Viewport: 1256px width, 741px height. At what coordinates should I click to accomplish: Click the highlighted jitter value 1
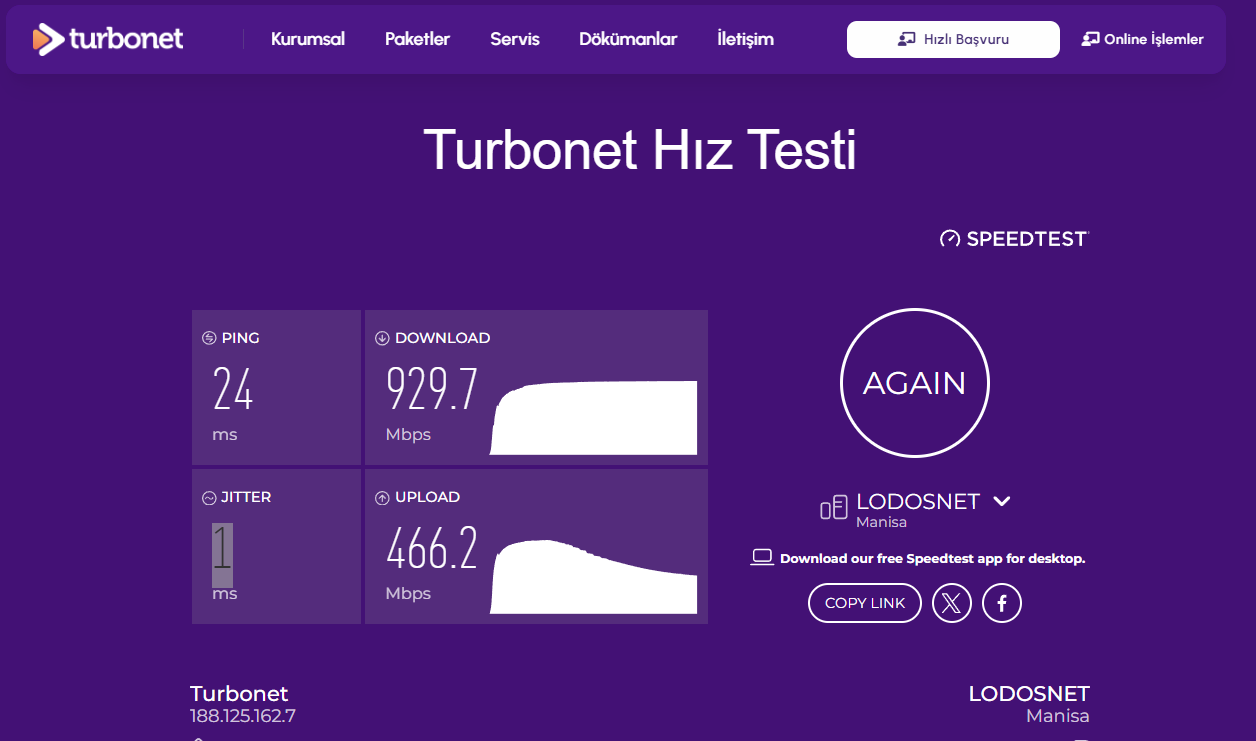pyautogui.click(x=222, y=555)
